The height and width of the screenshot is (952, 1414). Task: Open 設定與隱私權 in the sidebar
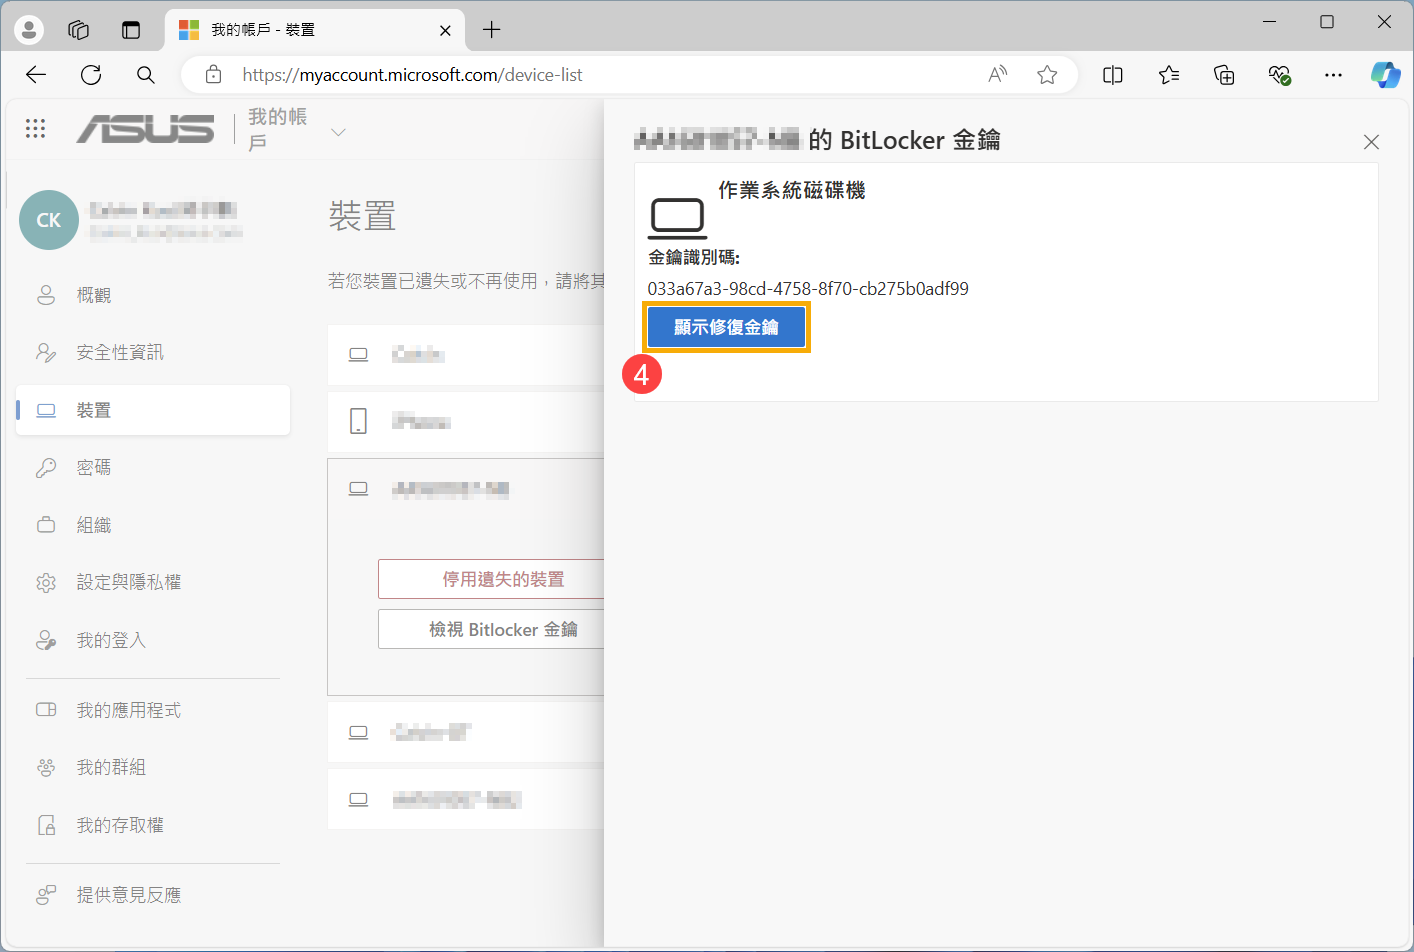coord(153,582)
